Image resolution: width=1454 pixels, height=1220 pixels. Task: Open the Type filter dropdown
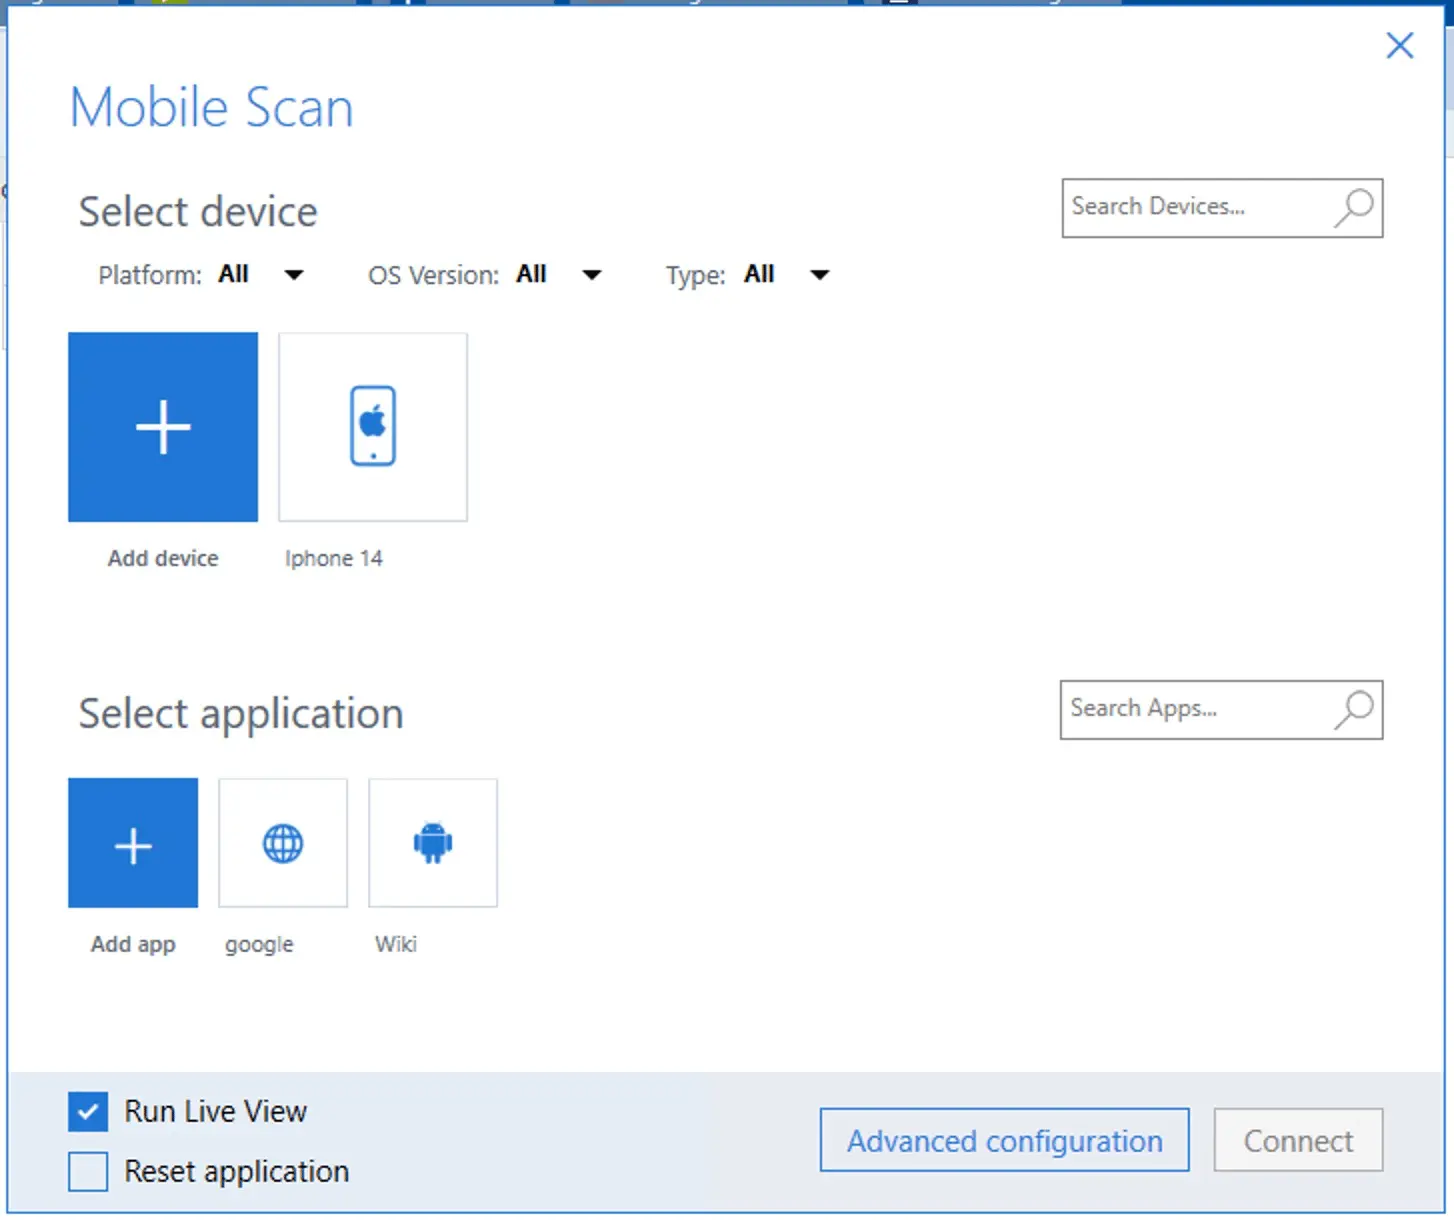(x=819, y=275)
